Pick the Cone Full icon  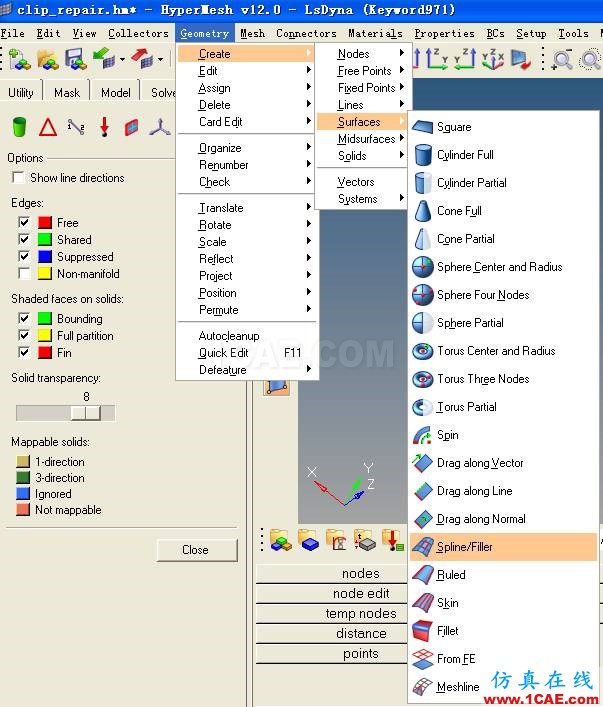(423, 211)
